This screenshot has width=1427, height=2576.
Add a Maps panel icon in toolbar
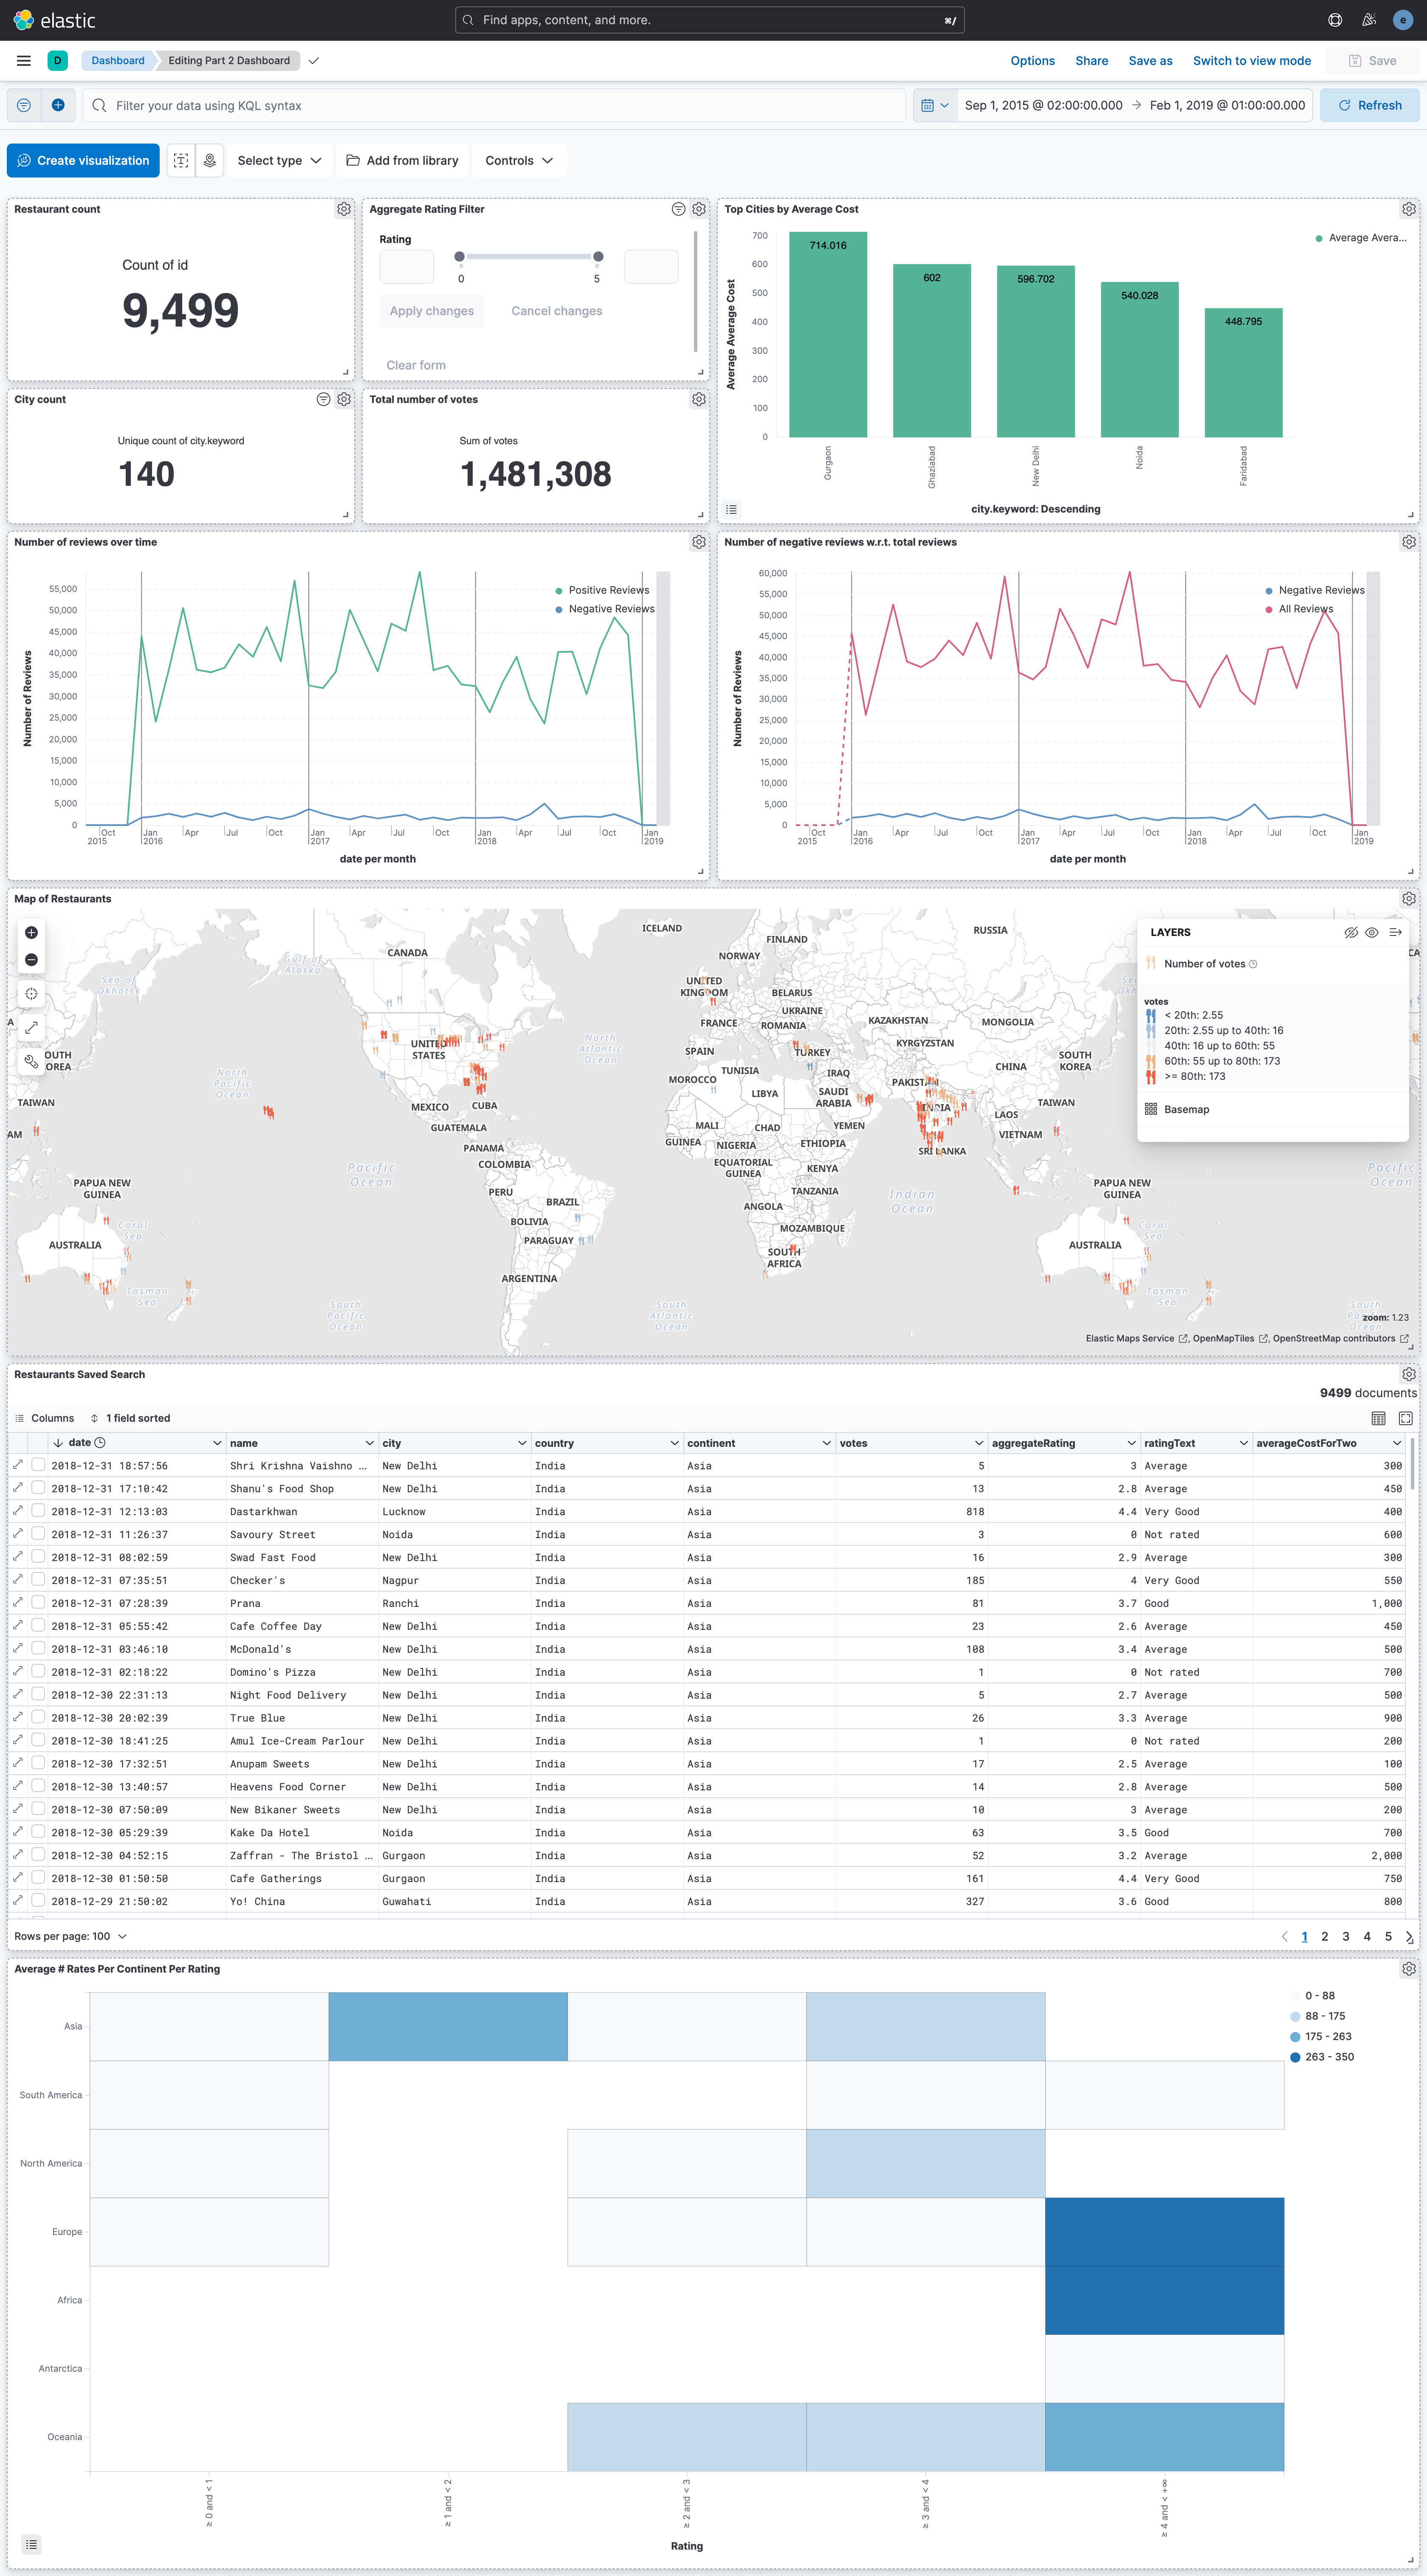pos(210,160)
